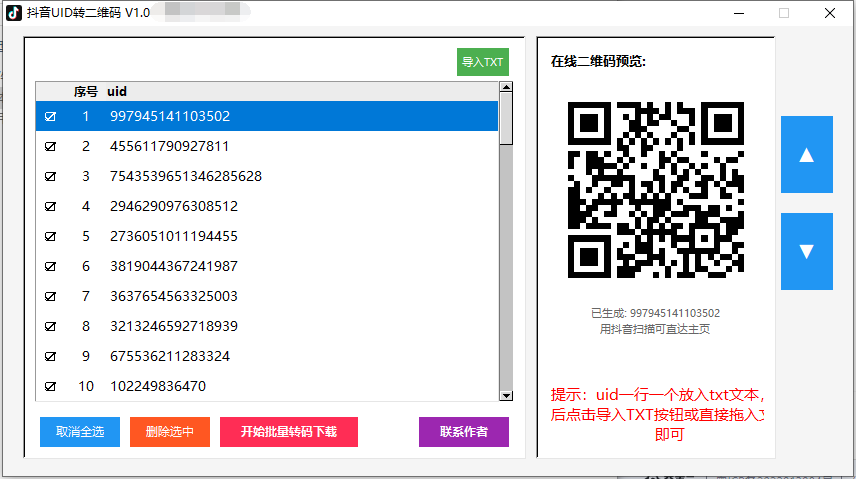Select uid text 3819044367241987

tap(174, 267)
